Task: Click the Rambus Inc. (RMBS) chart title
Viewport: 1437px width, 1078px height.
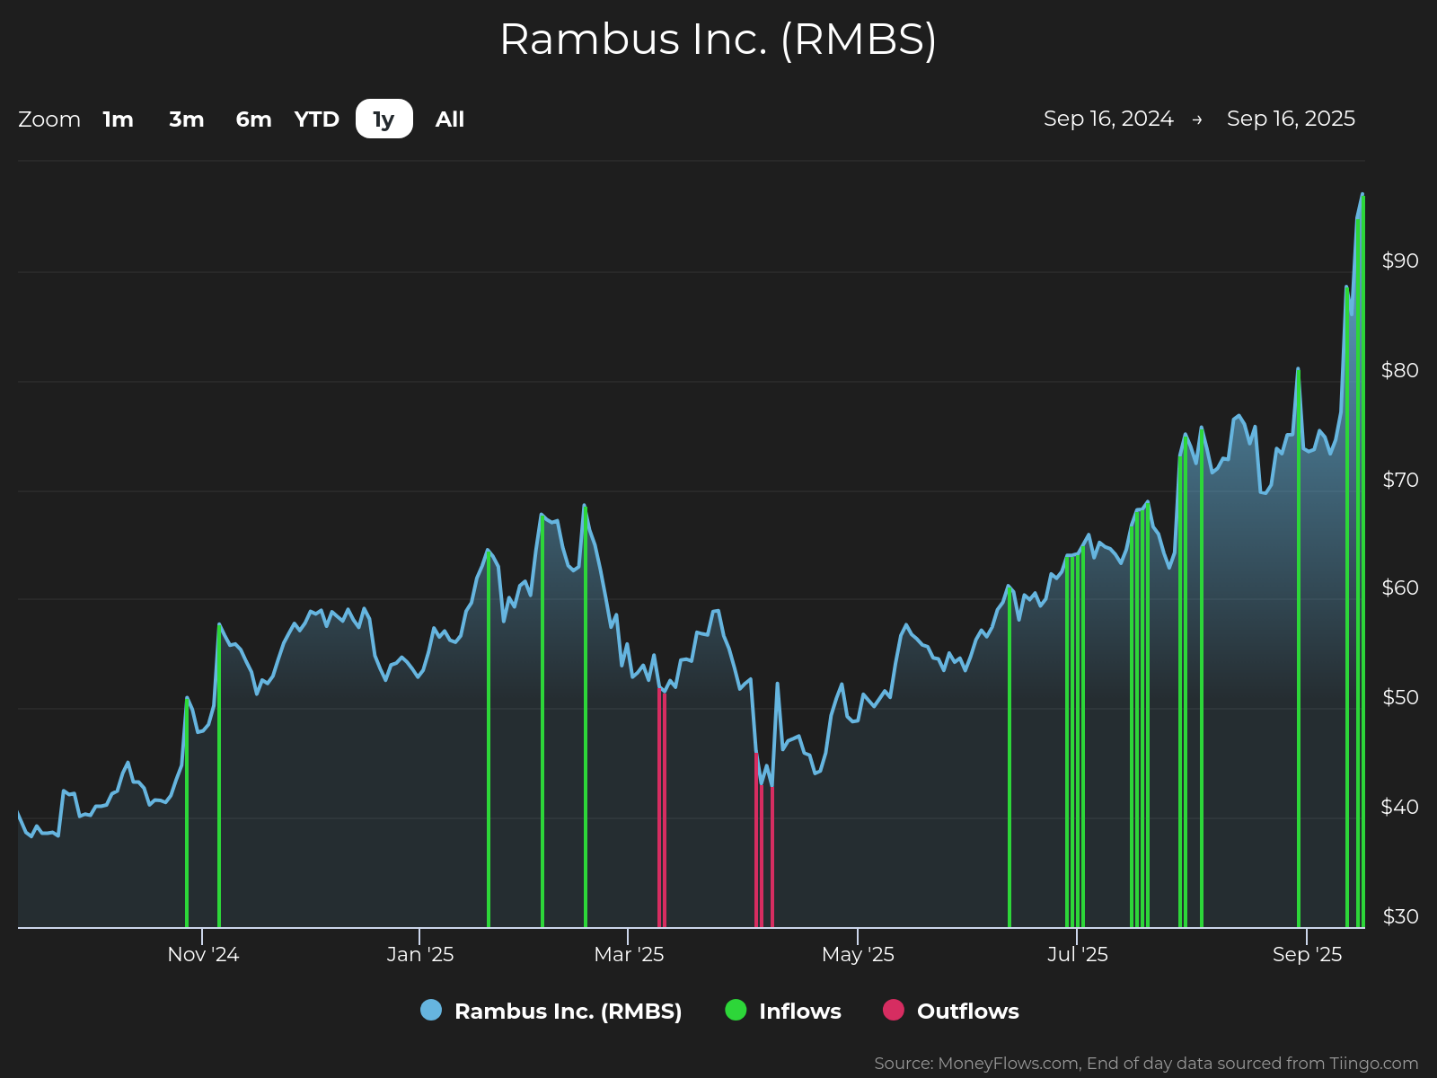Action: [x=718, y=40]
